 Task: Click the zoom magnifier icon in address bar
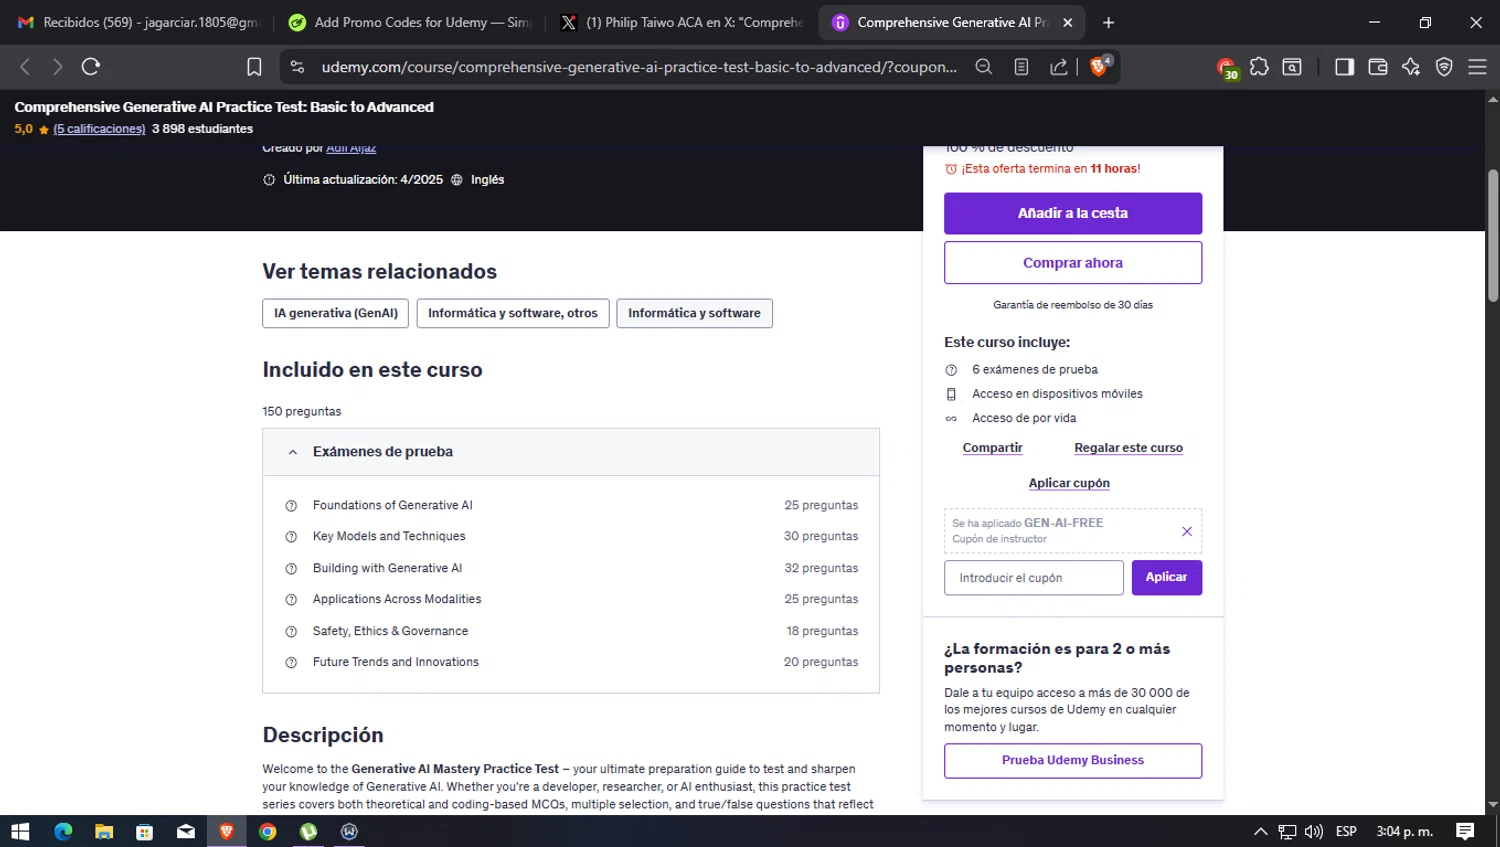984,67
